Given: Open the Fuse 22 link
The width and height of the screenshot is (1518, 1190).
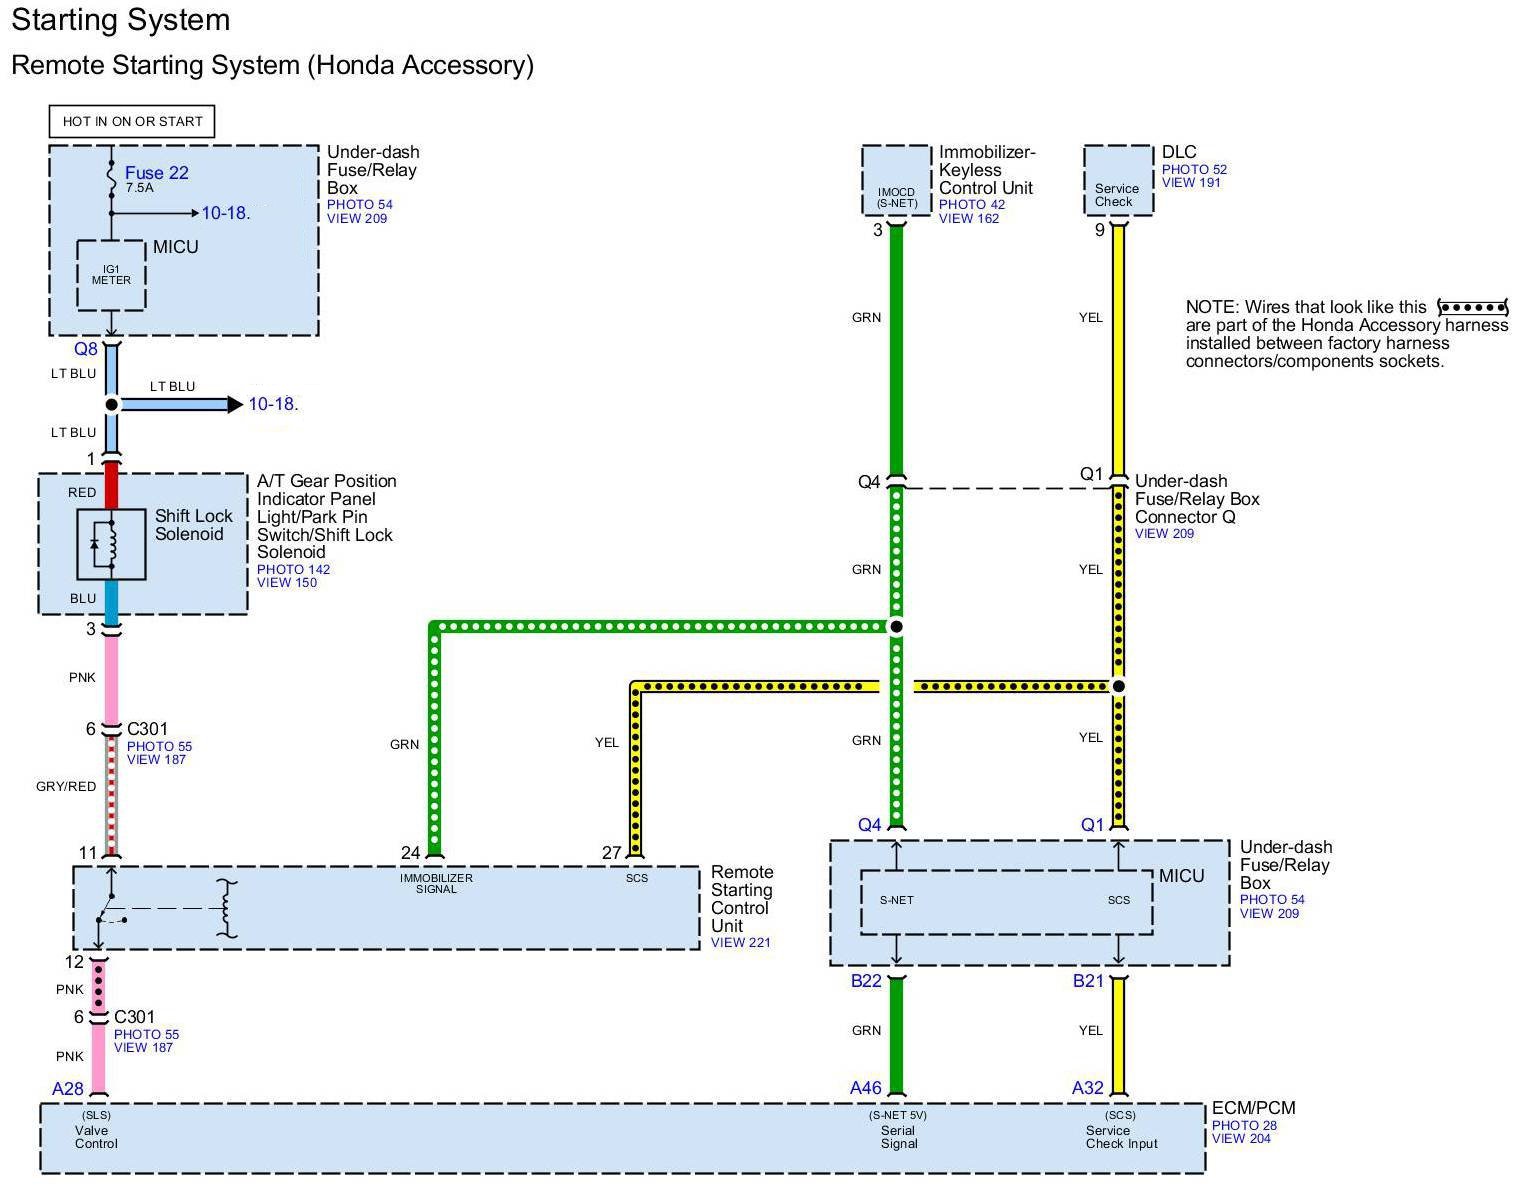Looking at the screenshot, I should point(156,173).
